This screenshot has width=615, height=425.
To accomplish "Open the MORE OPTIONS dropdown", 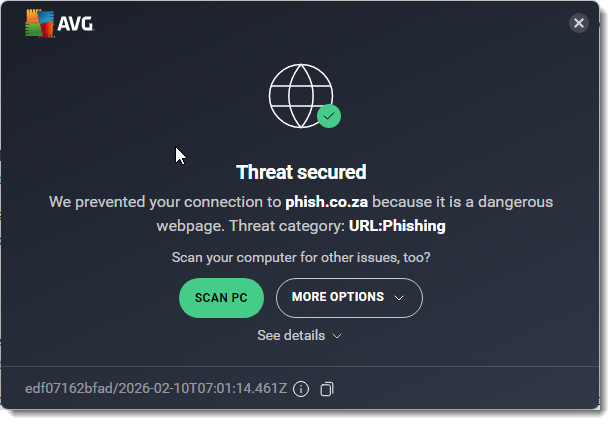I will click(349, 298).
